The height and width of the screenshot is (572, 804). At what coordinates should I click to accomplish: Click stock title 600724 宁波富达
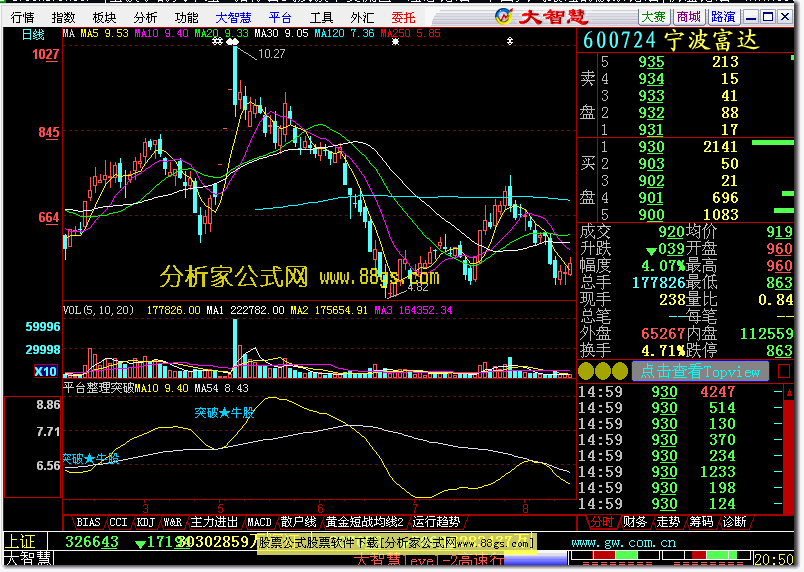tap(671, 40)
